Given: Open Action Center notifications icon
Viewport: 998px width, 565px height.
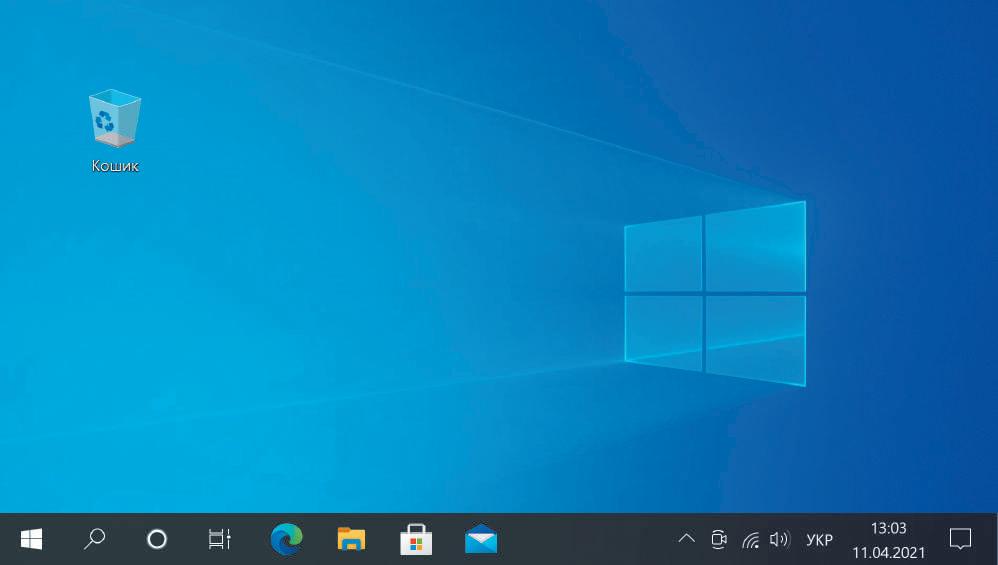Looking at the screenshot, I should tap(960, 540).
